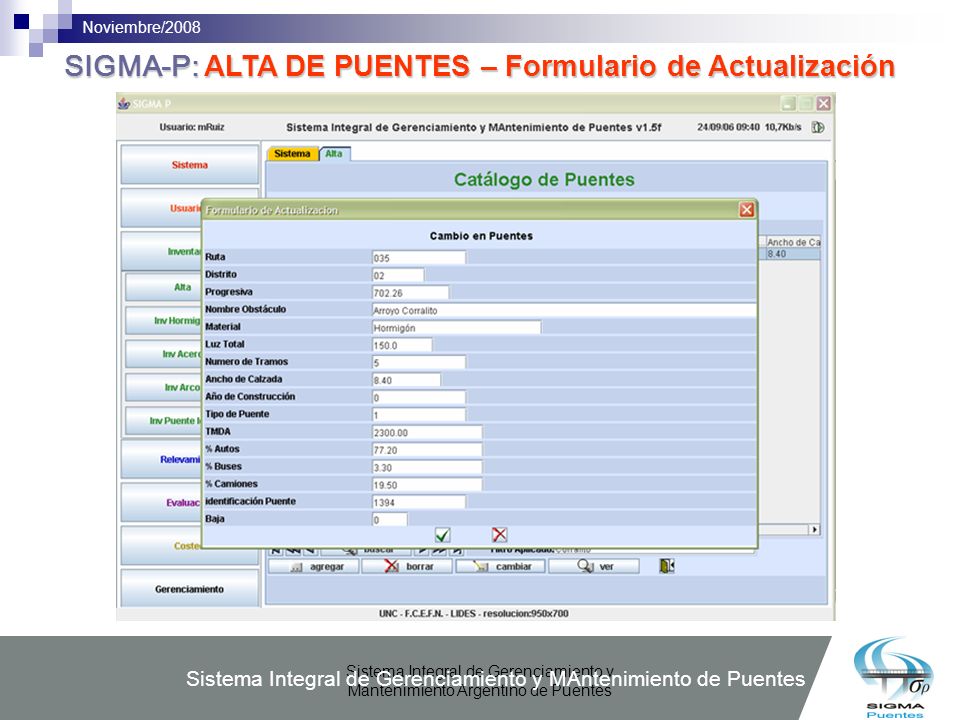This screenshot has height=720, width=960.
Task: Open the Sistema sidebar menu
Action: click(190, 165)
